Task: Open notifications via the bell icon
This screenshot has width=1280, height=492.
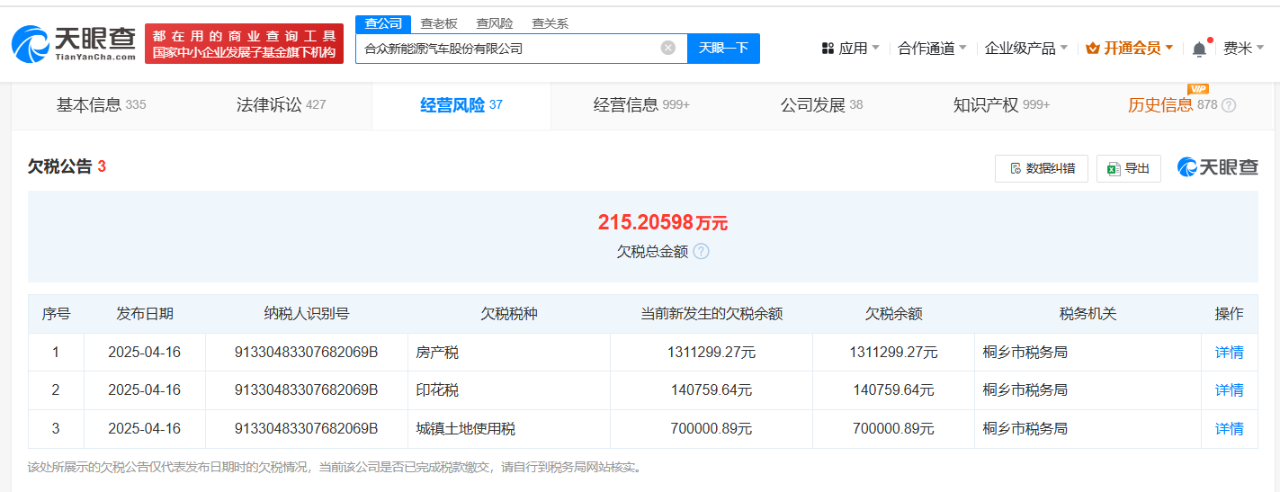Action: [x=1199, y=48]
